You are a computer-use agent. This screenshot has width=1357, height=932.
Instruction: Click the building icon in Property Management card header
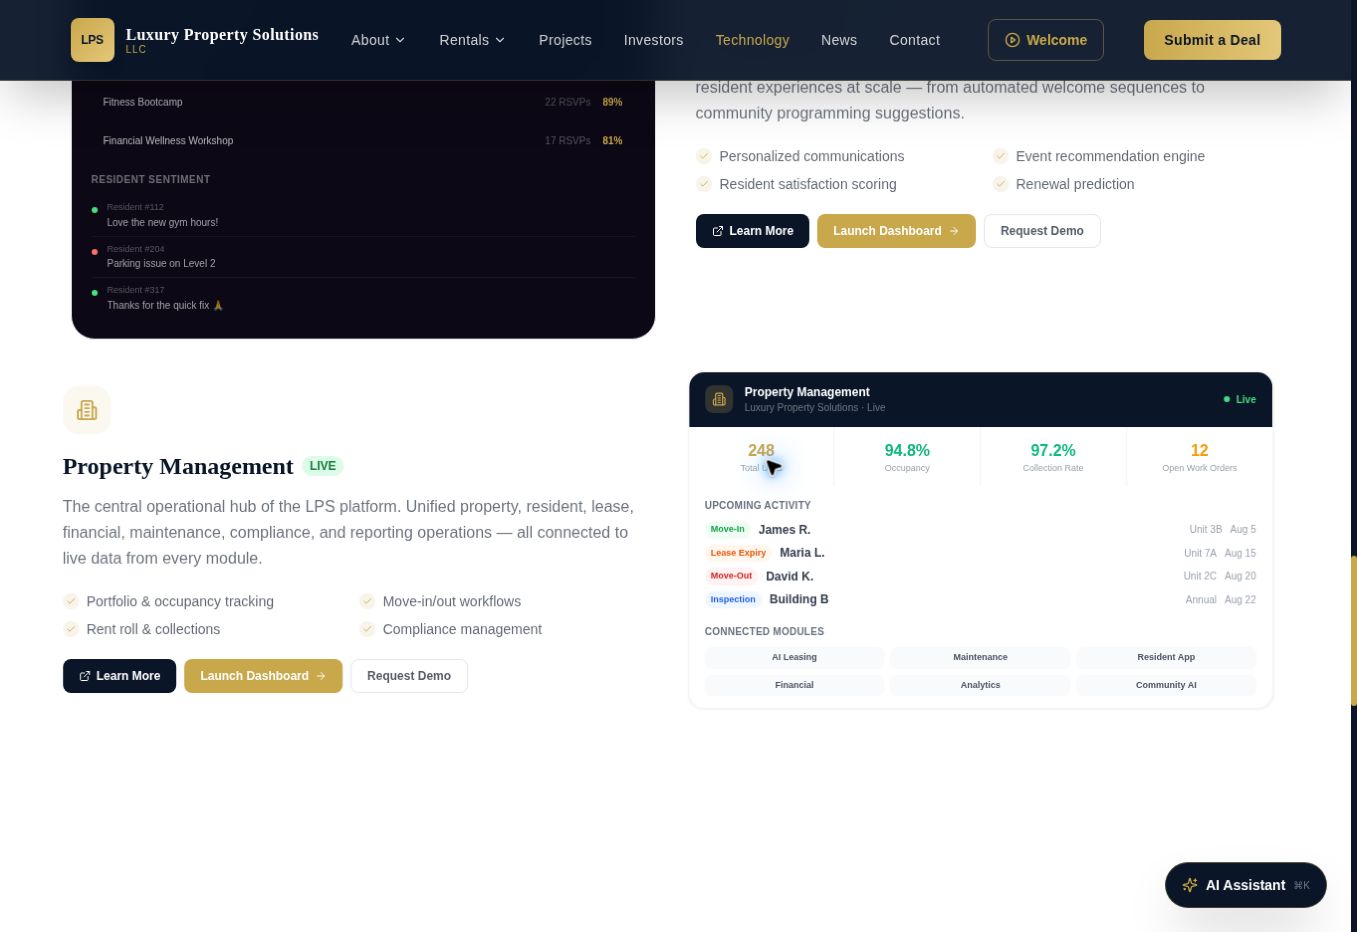(x=719, y=399)
